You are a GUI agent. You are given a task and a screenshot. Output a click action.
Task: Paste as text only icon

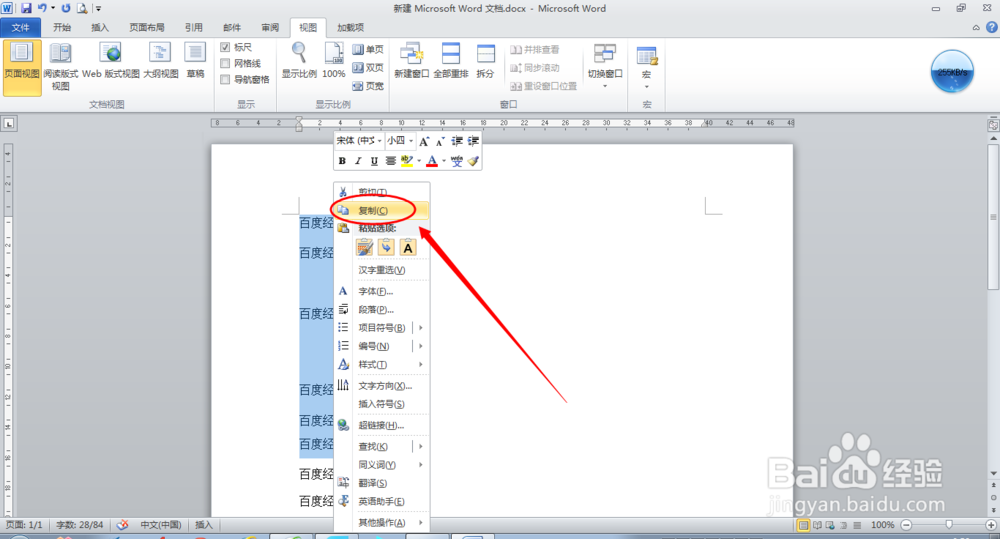[408, 247]
